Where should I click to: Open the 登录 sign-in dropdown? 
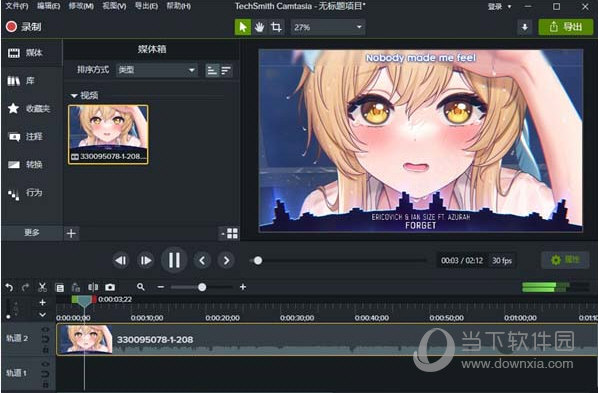click(499, 6)
